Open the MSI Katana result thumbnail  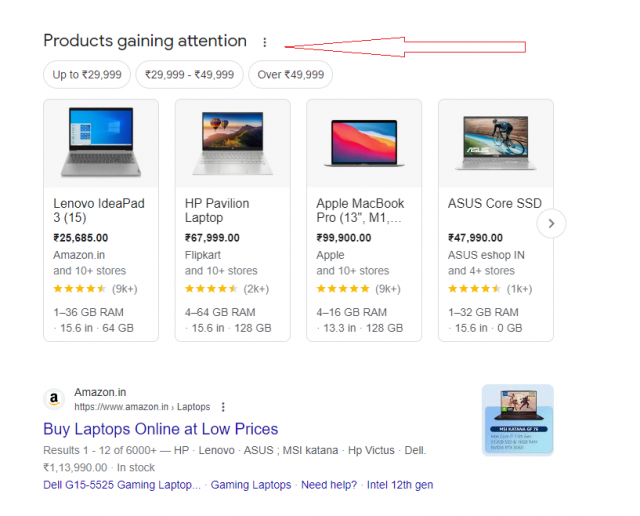518,420
